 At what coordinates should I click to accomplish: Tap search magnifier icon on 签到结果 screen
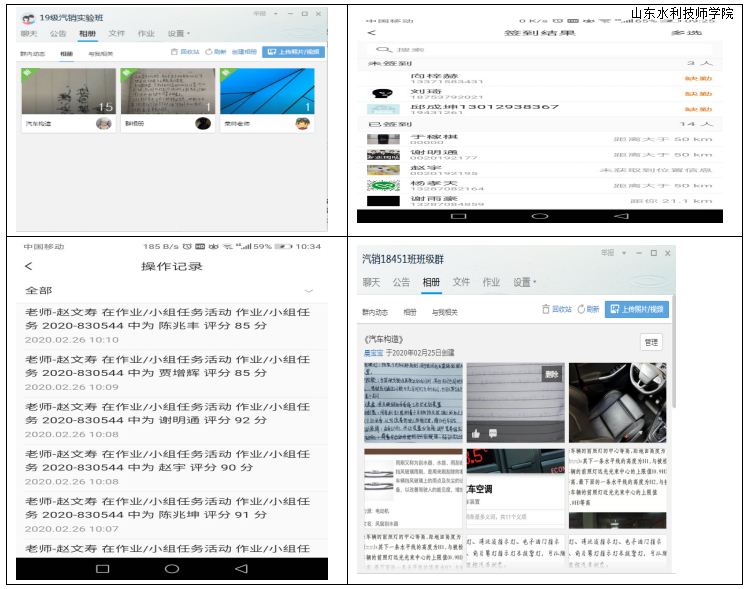[x=383, y=50]
